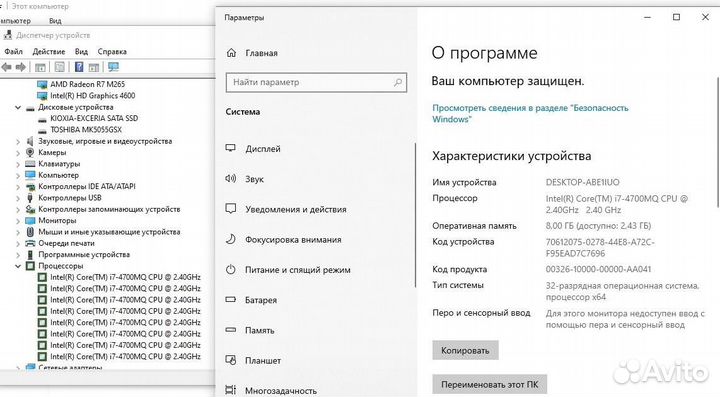Click the Многозадачность icon

[231, 390]
